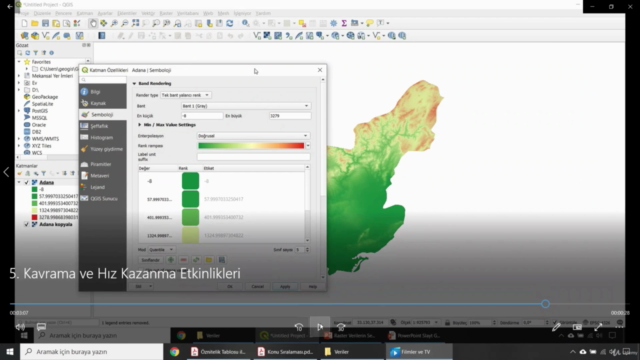Screen dimensions: 640x360
Task: Open the Vektör menu
Action: coord(148,13)
